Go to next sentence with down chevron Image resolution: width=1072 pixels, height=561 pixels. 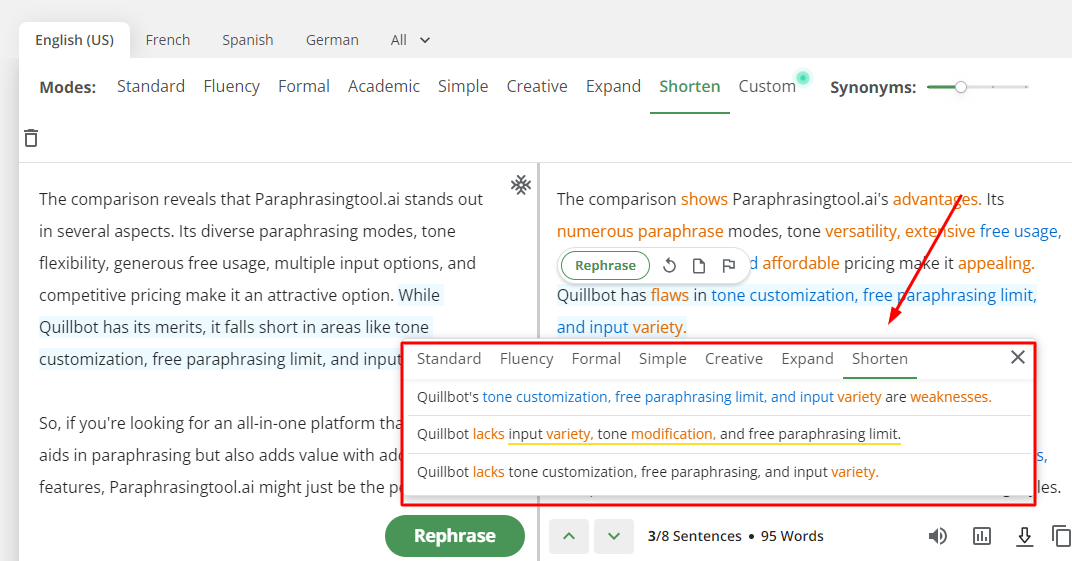click(x=614, y=536)
